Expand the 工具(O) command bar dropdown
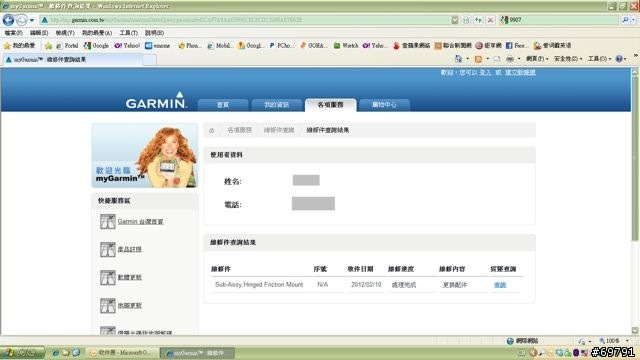The image size is (640, 360). pos(599,59)
